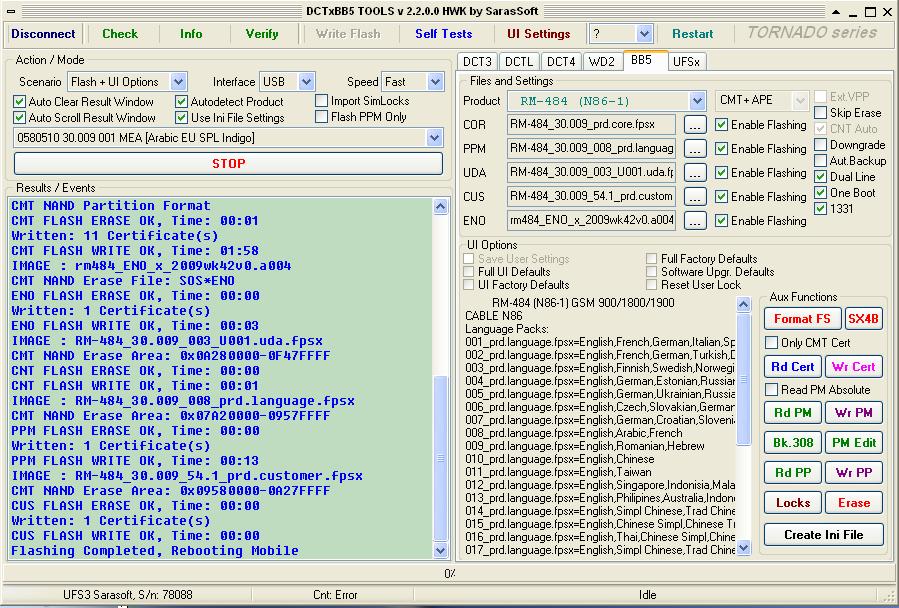Toggle the 1331 checkbox
The image size is (899, 608).
point(820,209)
